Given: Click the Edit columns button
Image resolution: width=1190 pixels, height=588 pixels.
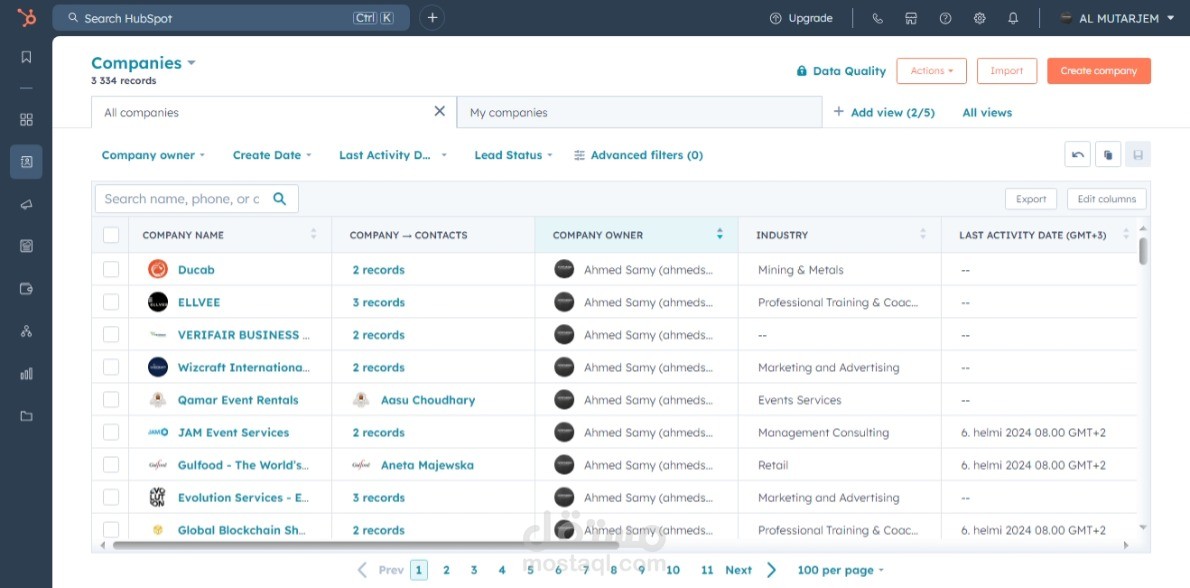Looking at the screenshot, I should [1107, 199].
